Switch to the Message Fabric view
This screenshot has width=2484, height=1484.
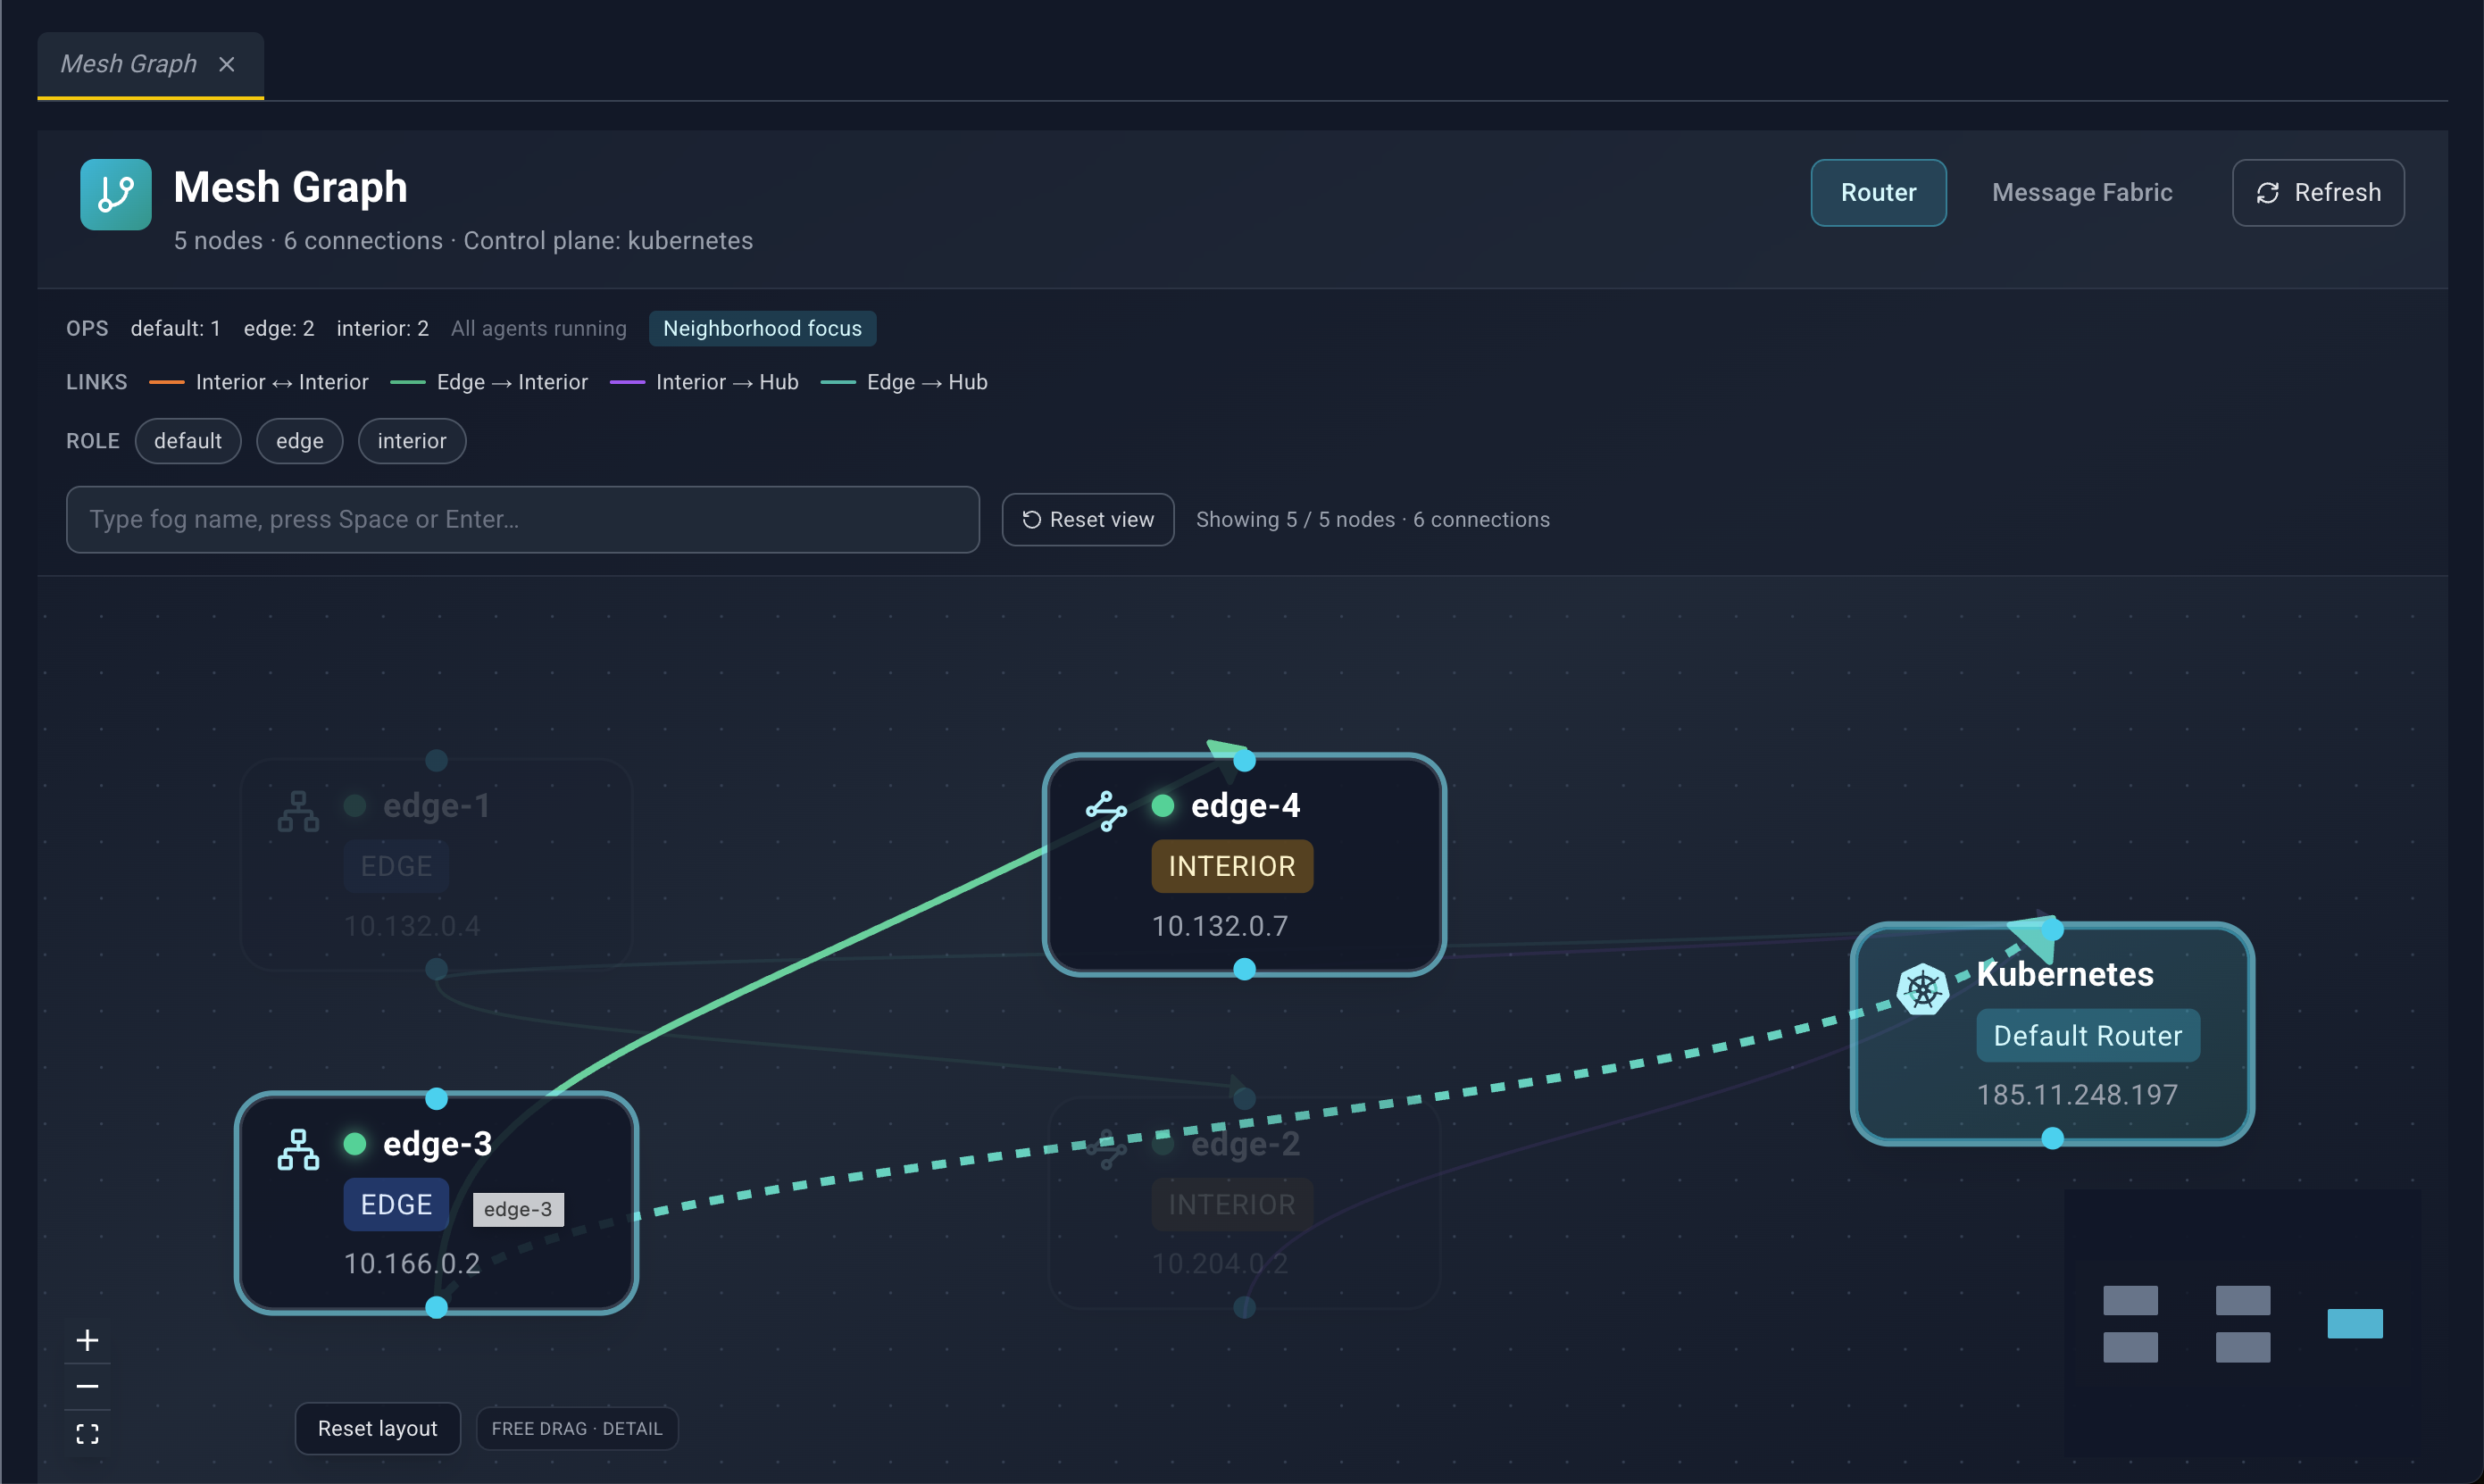[2082, 193]
